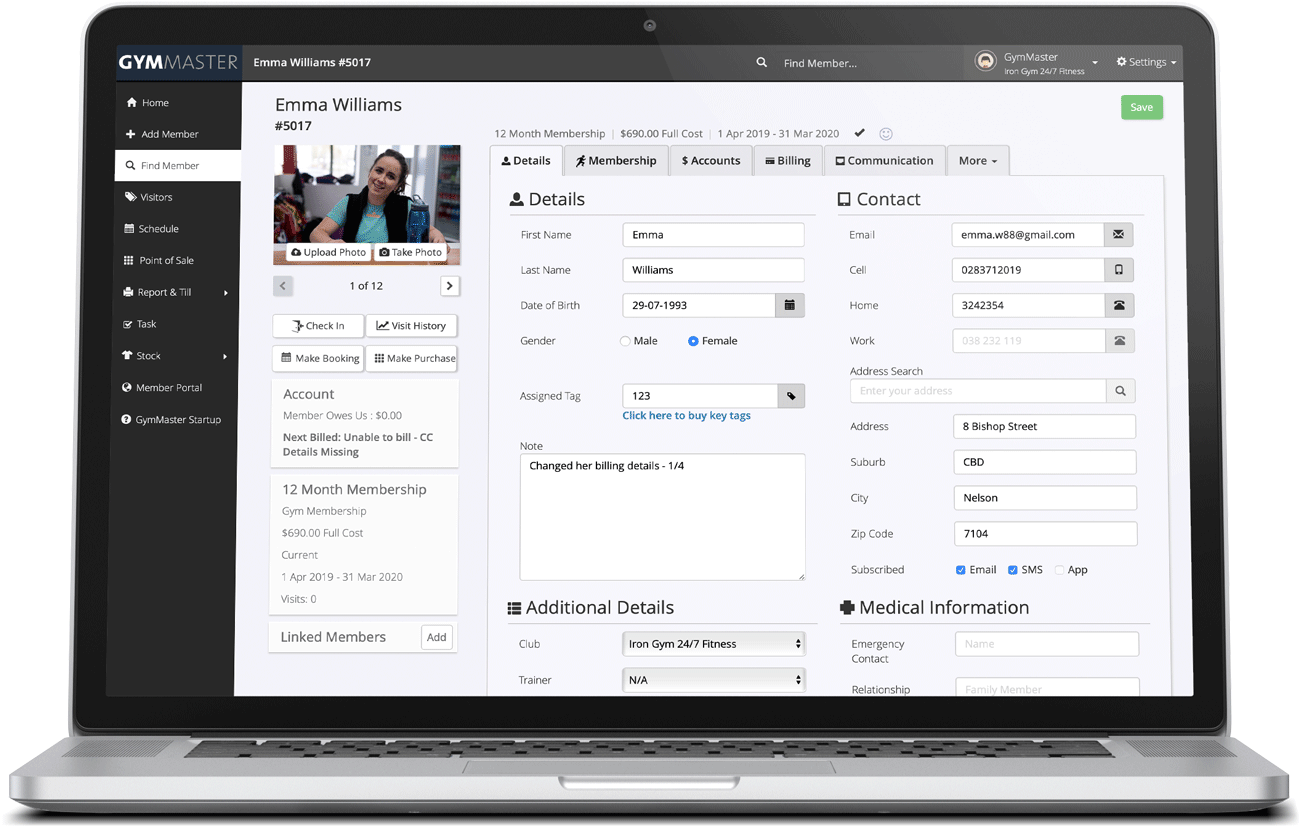Click the GymMaster logo
This screenshot has width=1300, height=826.
[x=178, y=62]
